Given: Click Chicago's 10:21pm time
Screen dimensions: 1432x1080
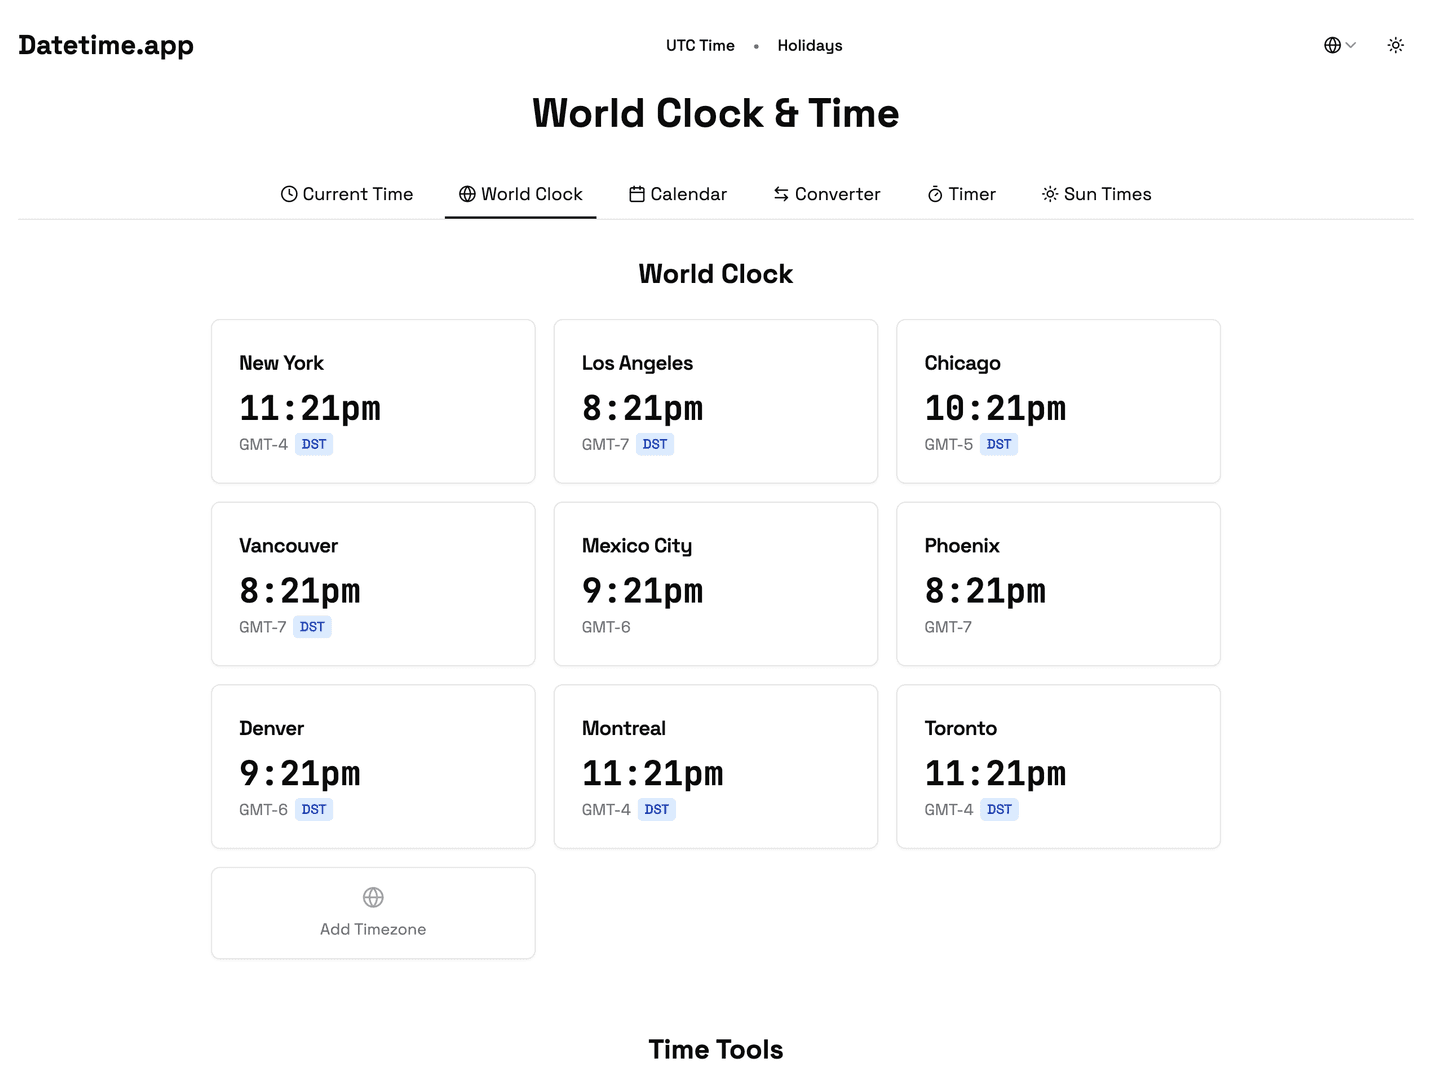Looking at the screenshot, I should pyautogui.click(x=995, y=408).
